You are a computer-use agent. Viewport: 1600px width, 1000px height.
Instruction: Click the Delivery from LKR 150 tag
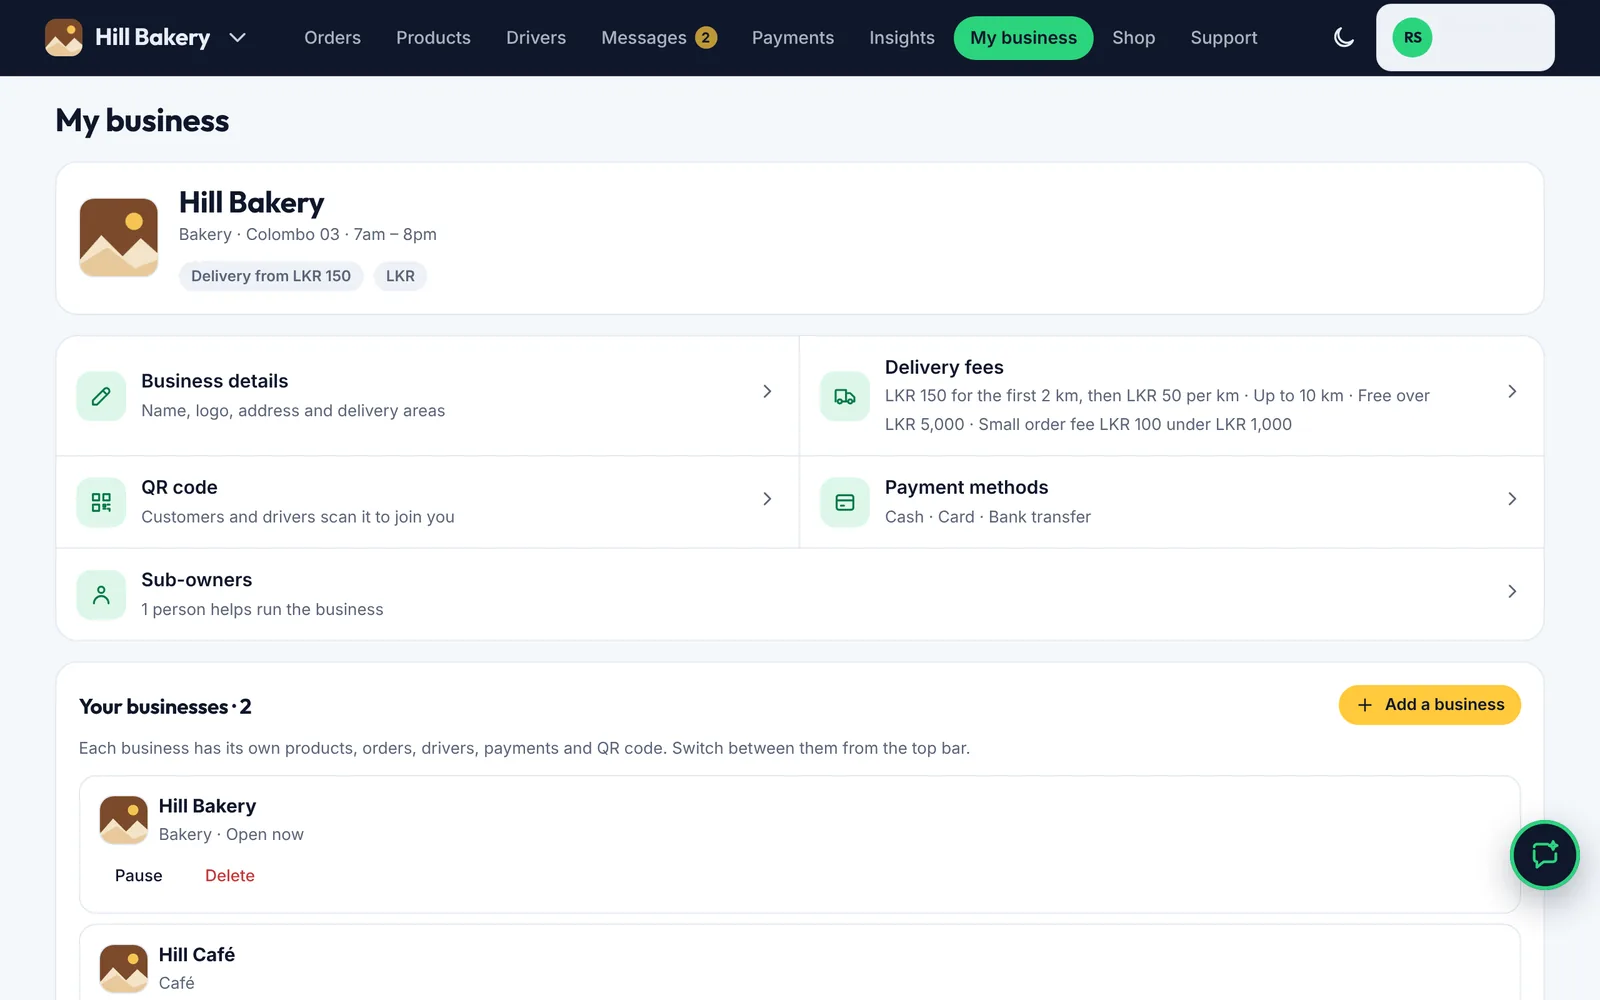[271, 276]
